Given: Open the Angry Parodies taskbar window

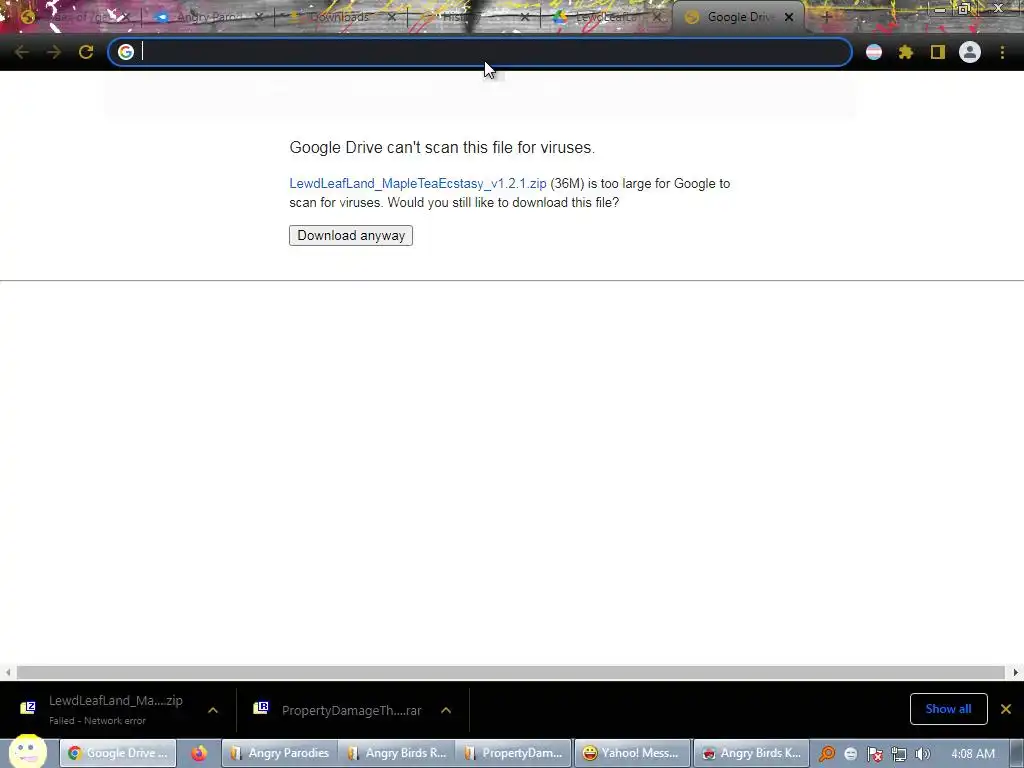Looking at the screenshot, I should coord(279,754).
